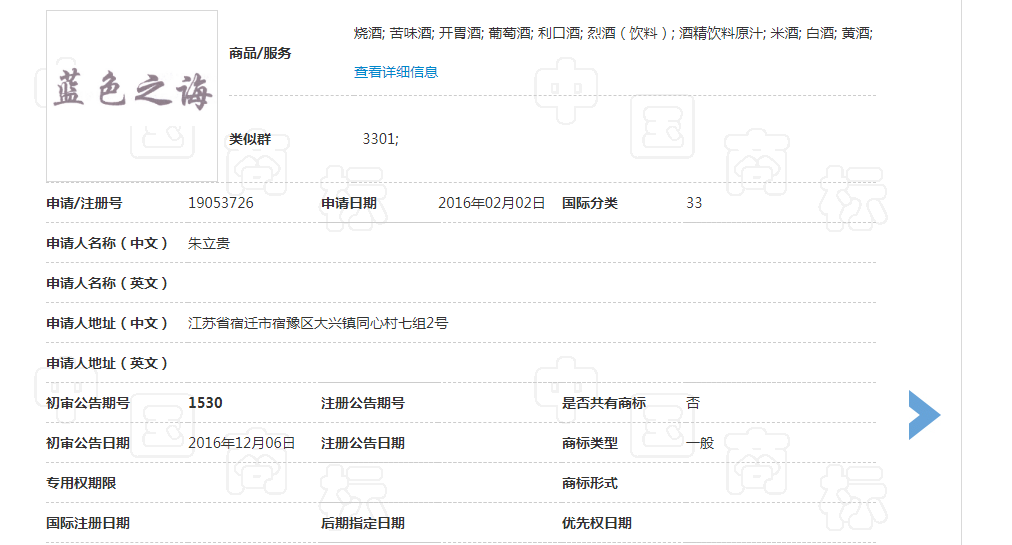1012x545 pixels.
Task: Click the shared trademark value 否
Action: pos(693,403)
